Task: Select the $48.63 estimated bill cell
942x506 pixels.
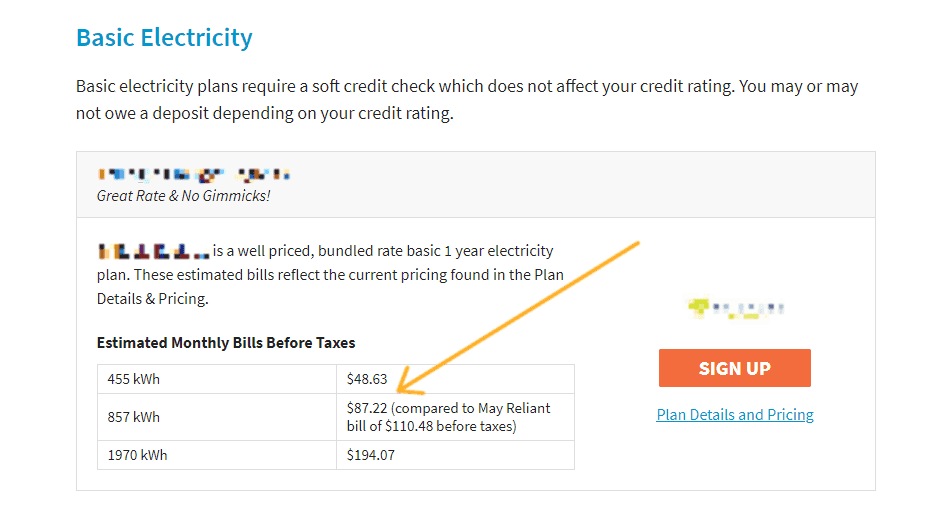Action: coord(368,379)
